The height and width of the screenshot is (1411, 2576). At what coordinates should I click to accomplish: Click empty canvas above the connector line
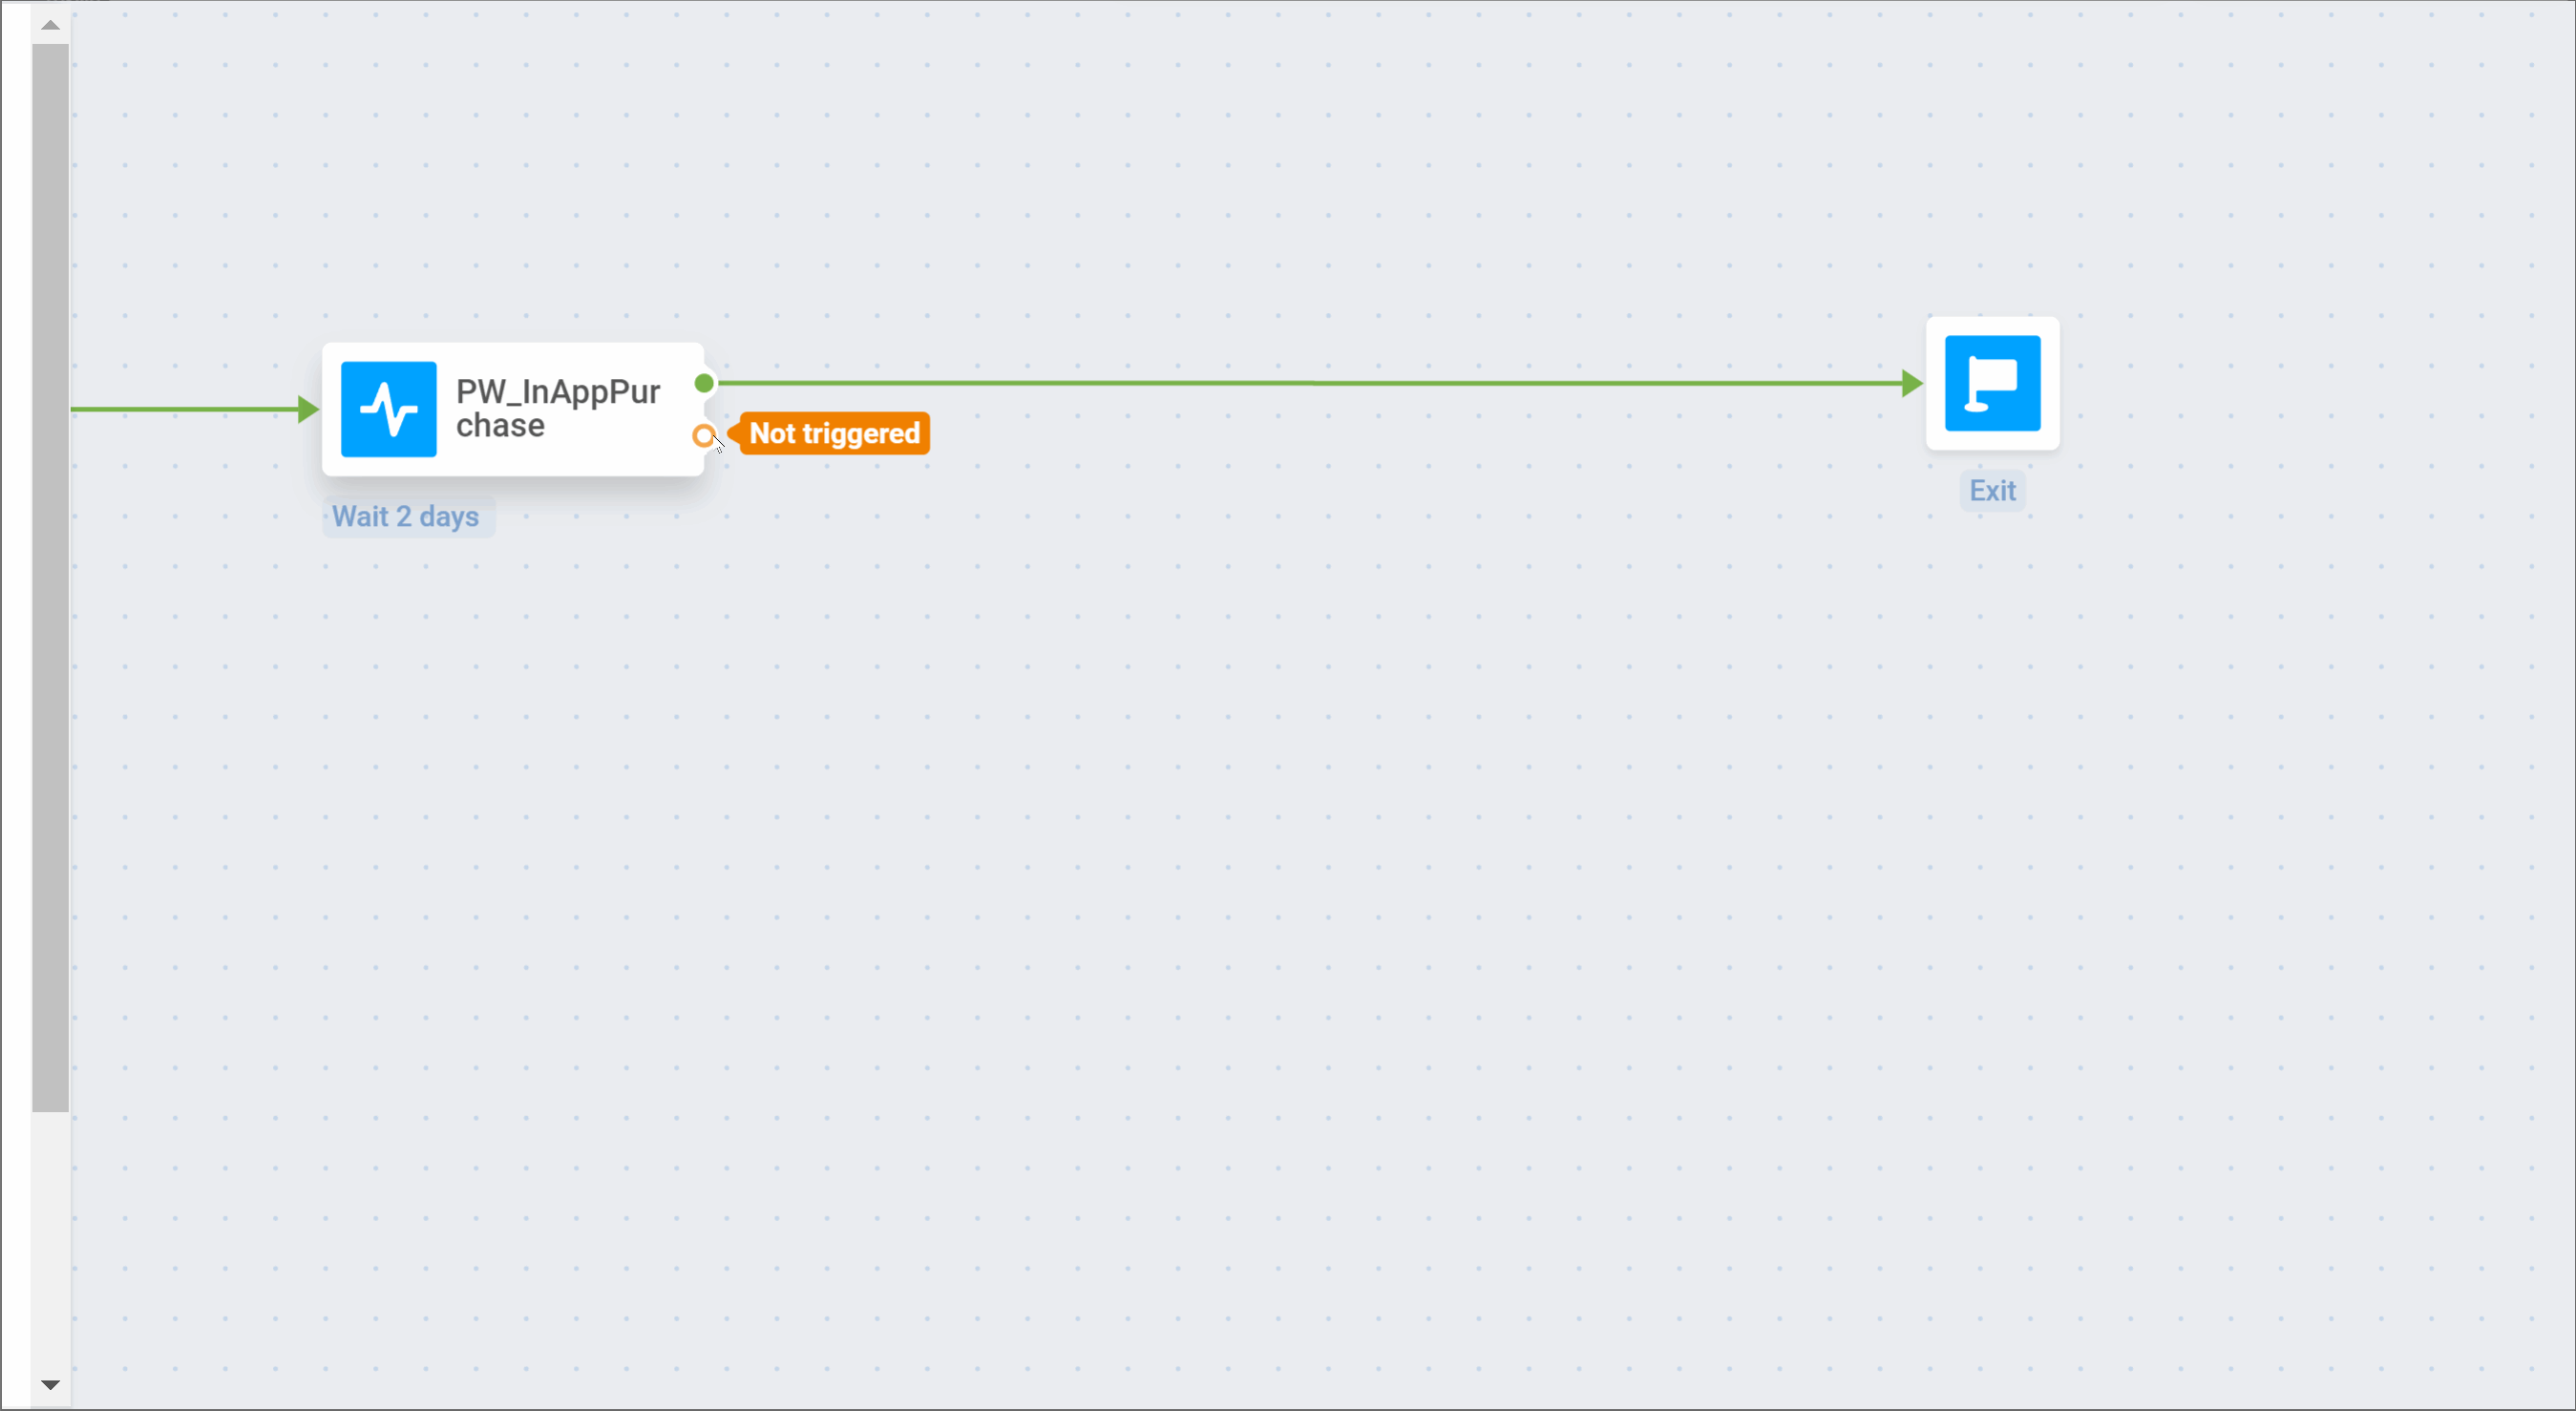1300,200
